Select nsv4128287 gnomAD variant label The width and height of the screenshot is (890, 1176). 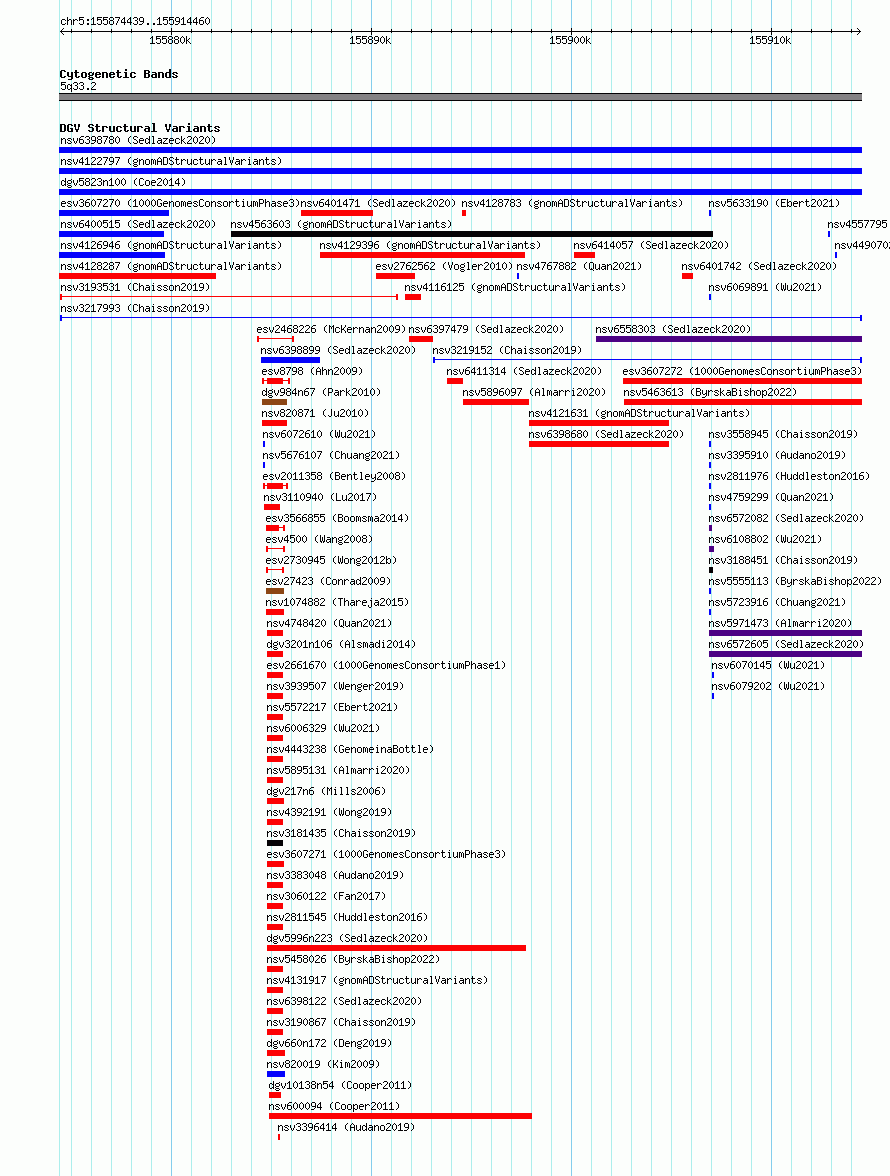tap(171, 266)
